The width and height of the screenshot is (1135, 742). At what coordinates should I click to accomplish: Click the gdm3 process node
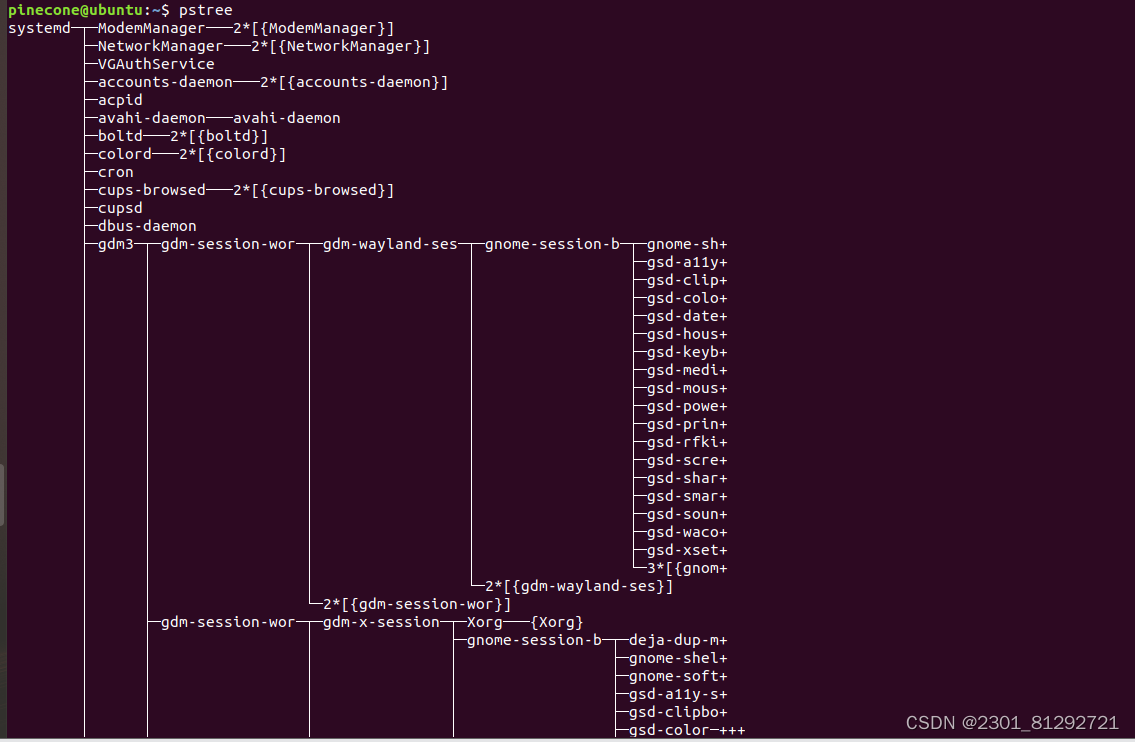pos(116,245)
